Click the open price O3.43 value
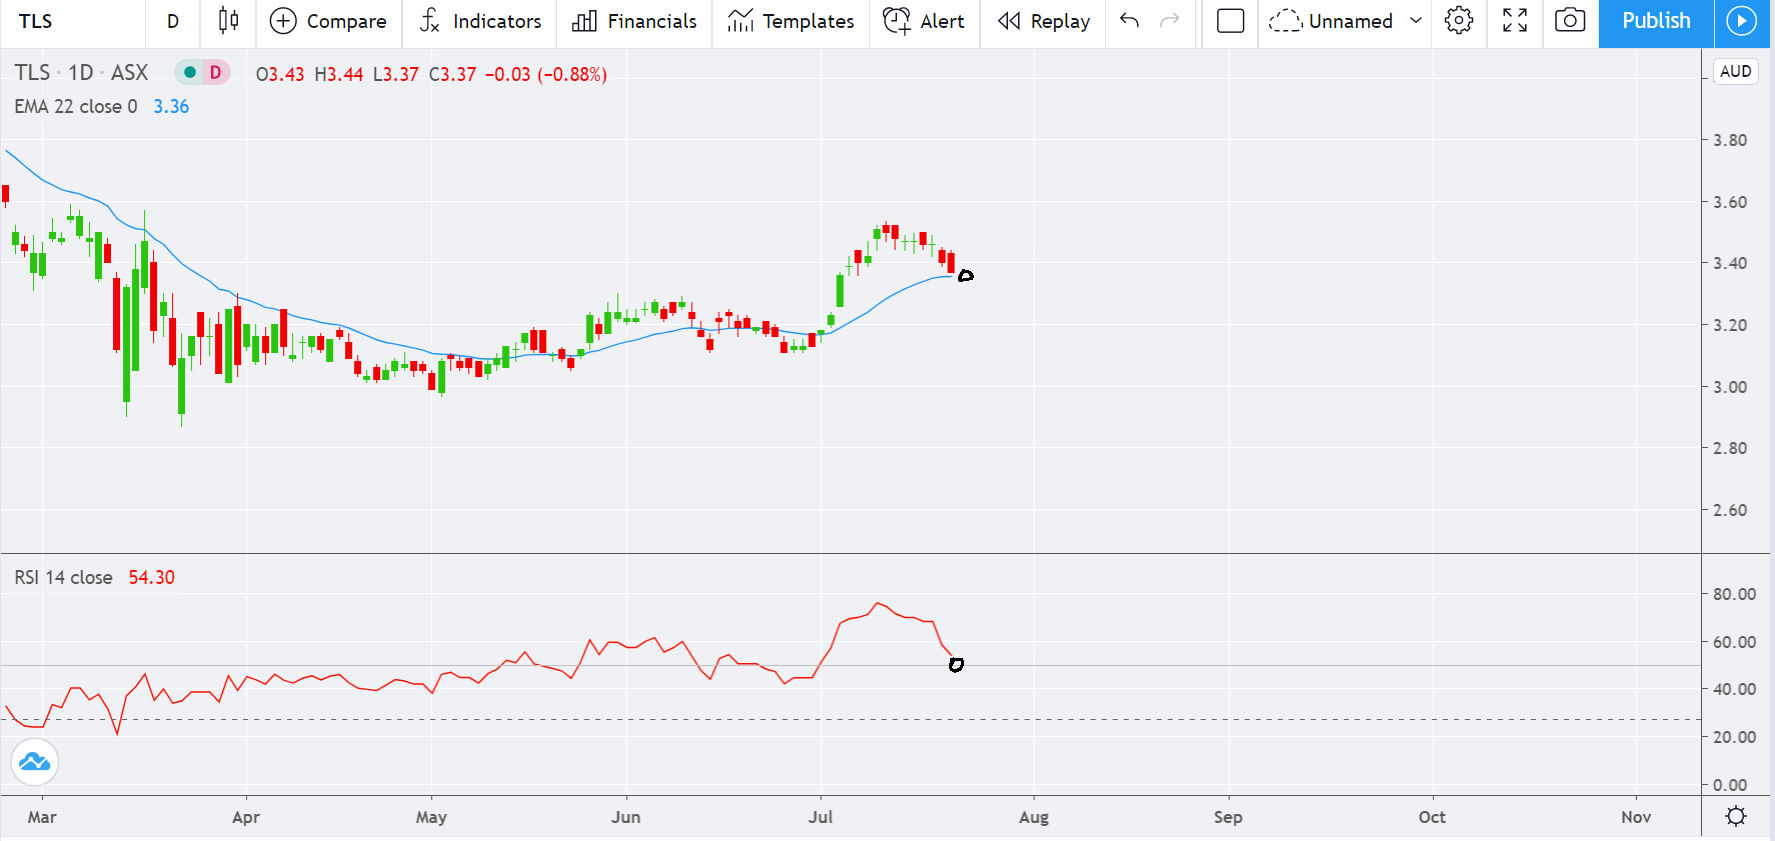The width and height of the screenshot is (1775, 841). coord(280,74)
